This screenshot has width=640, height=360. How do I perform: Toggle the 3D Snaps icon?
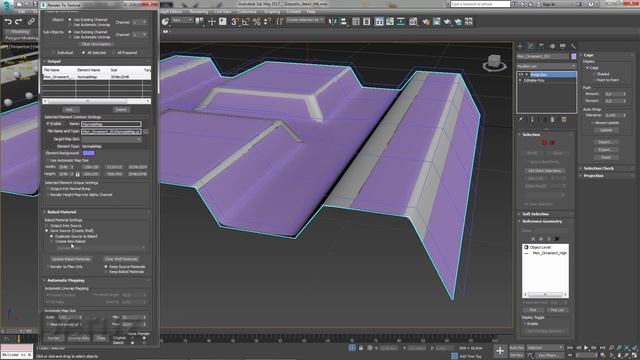click(x=235, y=22)
